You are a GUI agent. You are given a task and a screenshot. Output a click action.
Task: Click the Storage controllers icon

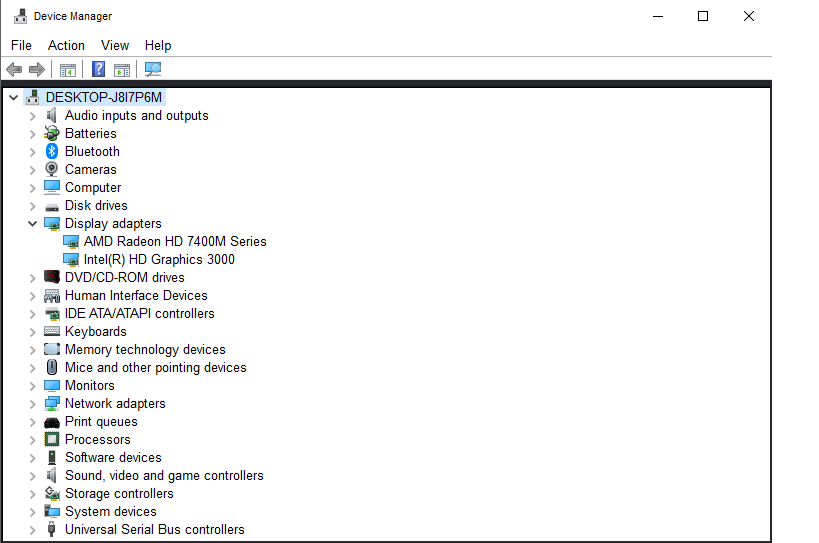point(52,493)
